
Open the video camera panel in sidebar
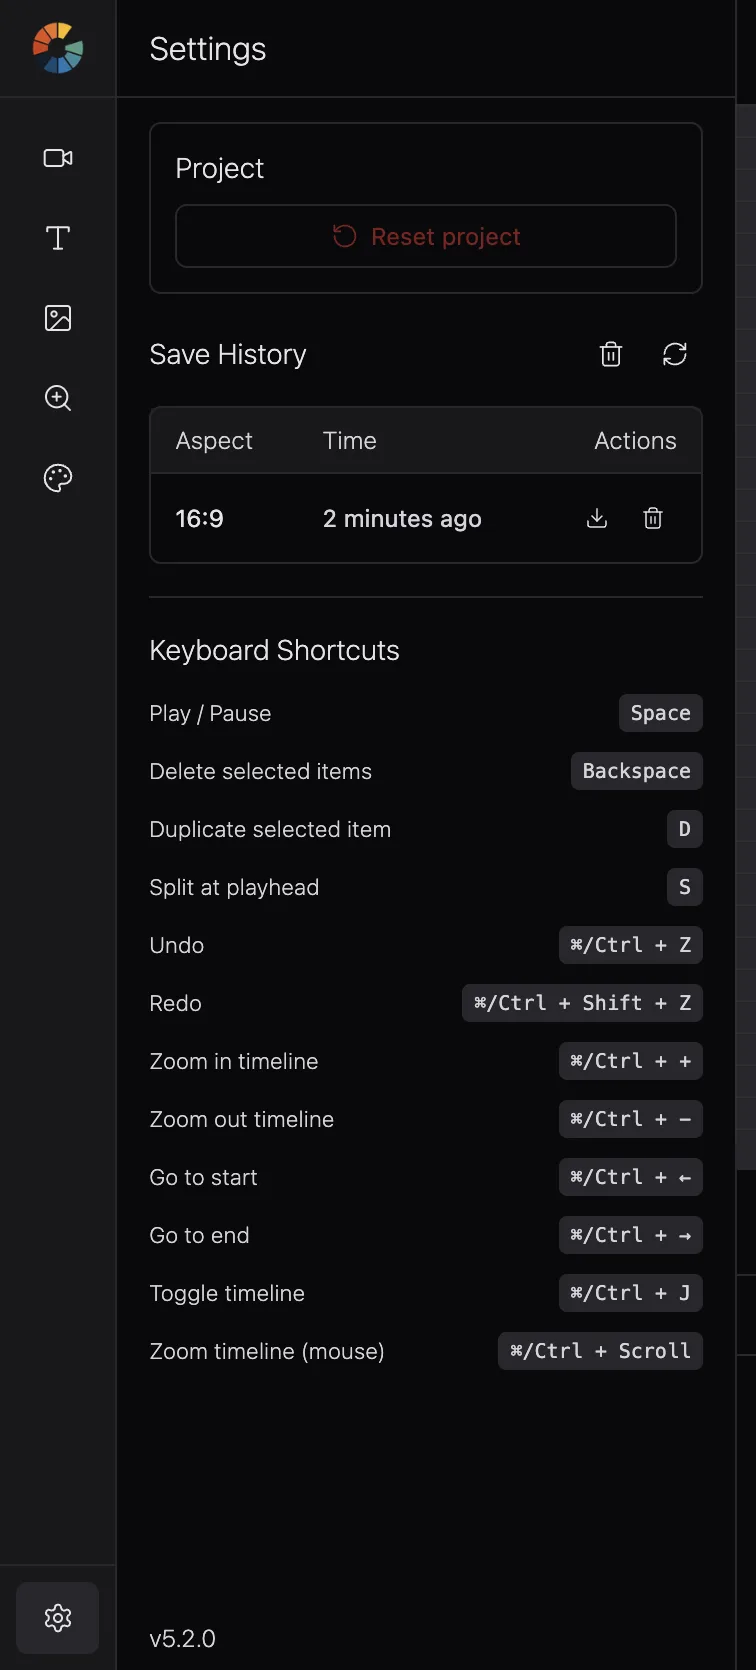[x=58, y=158]
